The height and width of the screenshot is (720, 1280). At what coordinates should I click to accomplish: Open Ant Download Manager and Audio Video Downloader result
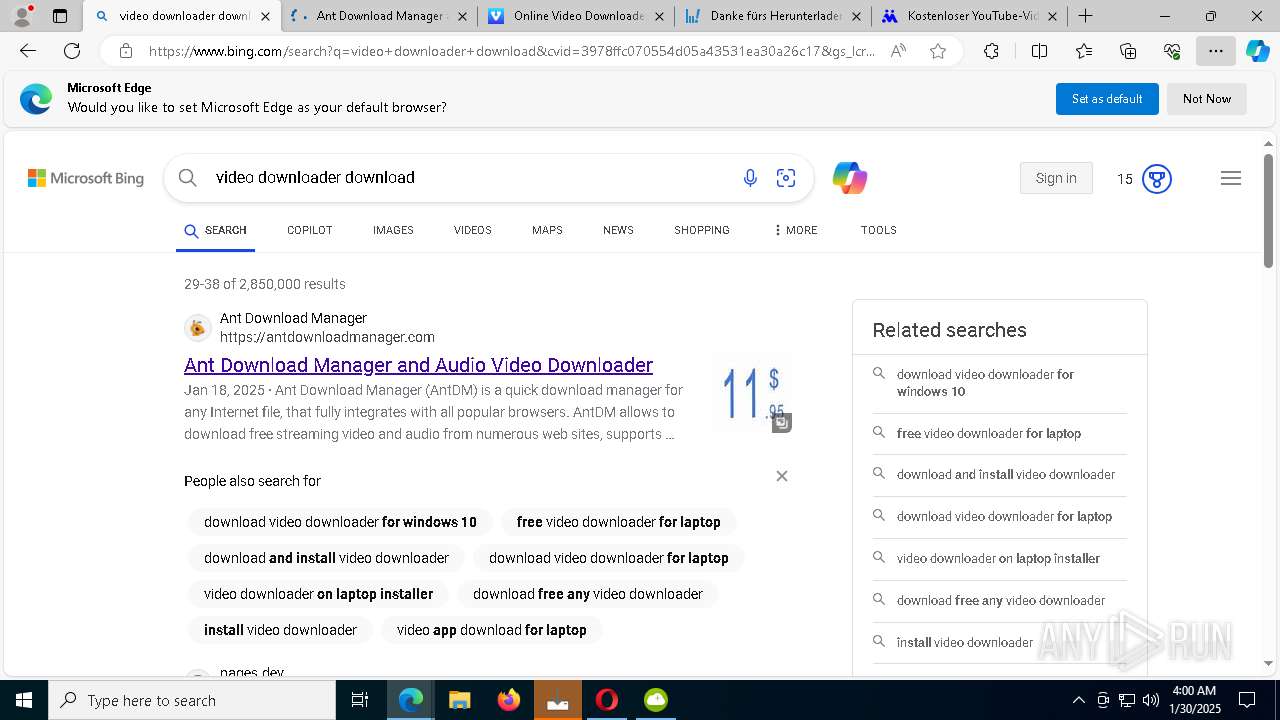coord(418,365)
